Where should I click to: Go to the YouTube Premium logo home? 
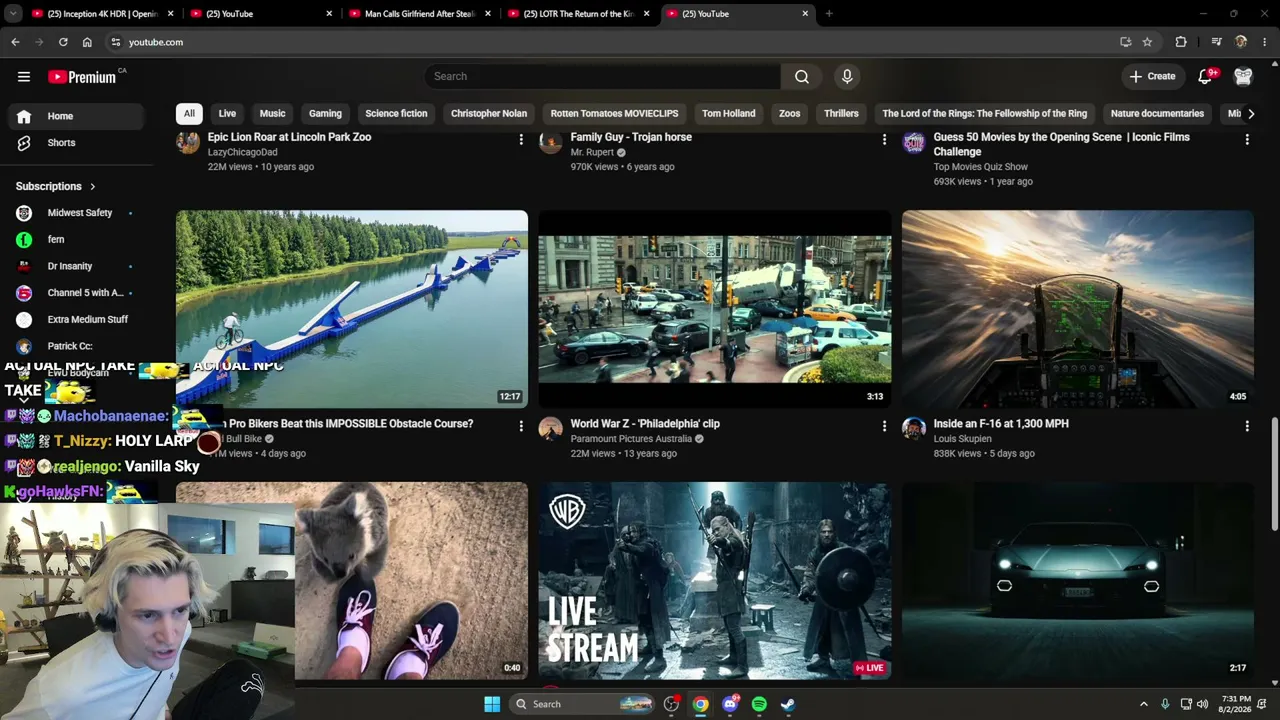(x=82, y=77)
